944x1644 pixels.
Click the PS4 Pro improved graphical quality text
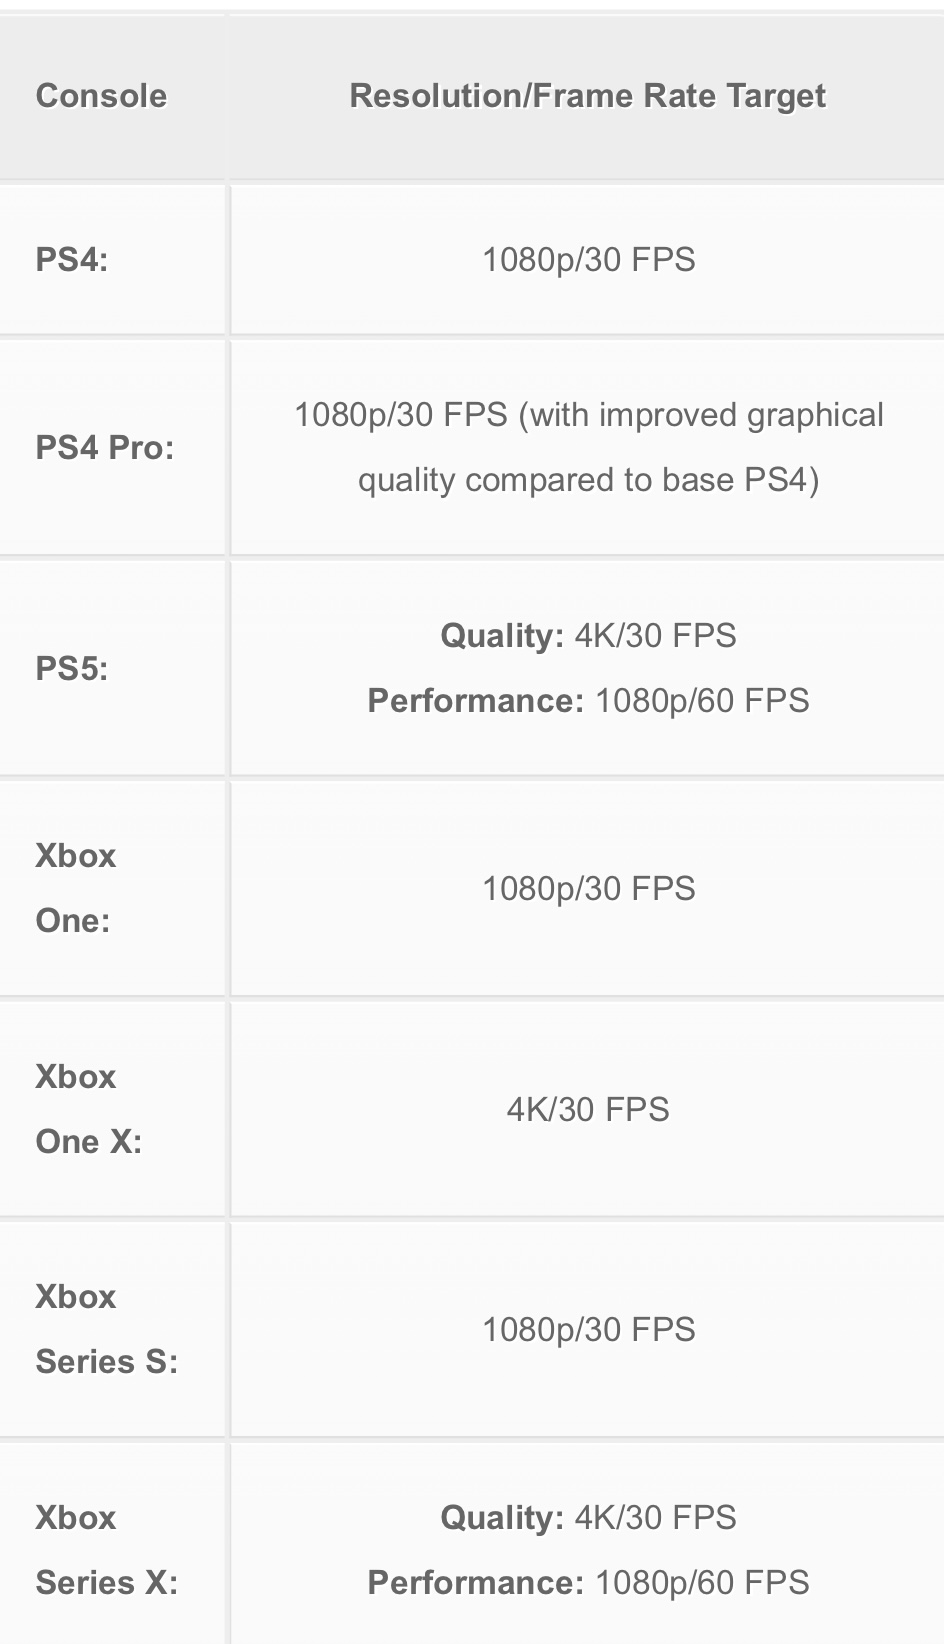[x=588, y=447]
